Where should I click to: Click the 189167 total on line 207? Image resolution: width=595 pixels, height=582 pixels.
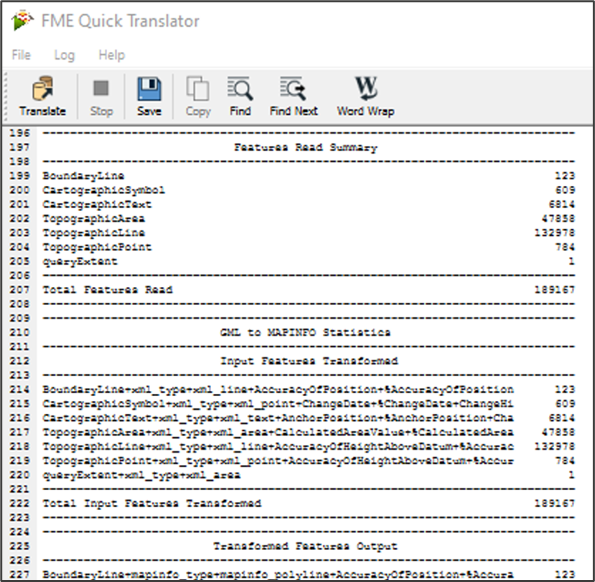(x=554, y=290)
